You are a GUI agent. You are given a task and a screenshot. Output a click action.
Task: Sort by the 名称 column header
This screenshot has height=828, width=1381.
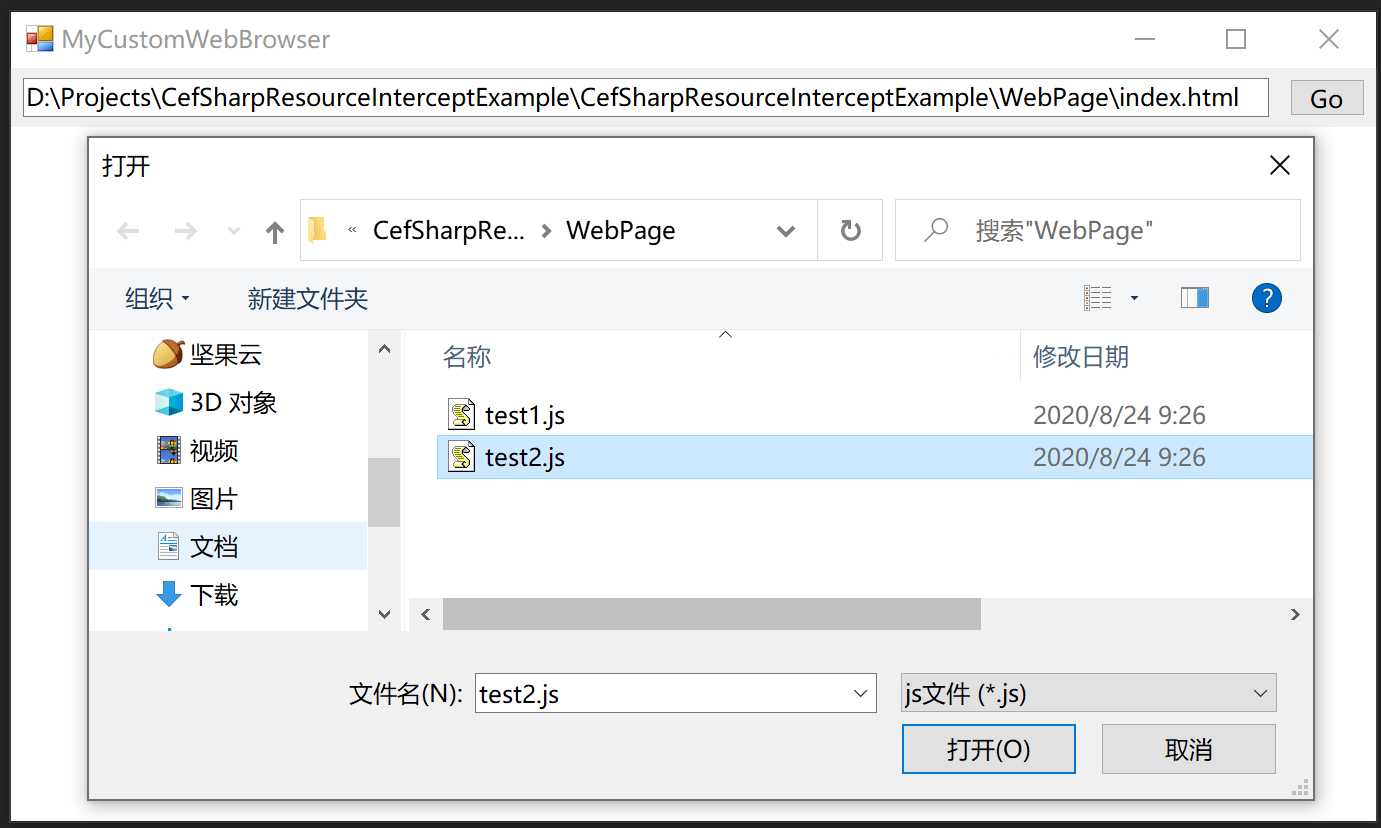(467, 357)
